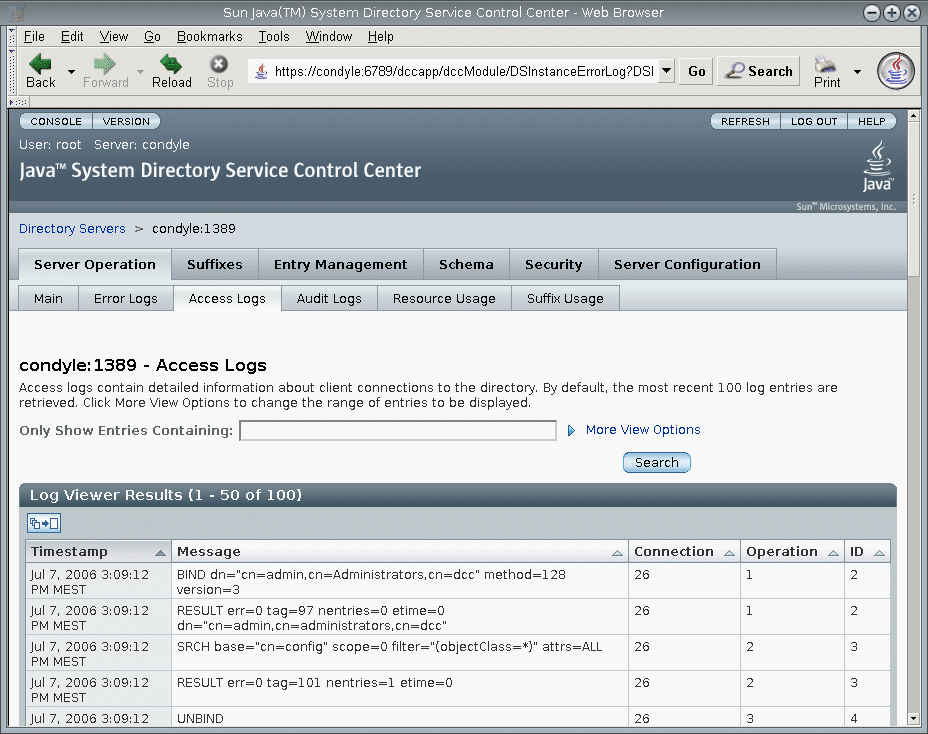The image size is (928, 734).
Task: Click the LOG OUT button
Action: [814, 121]
